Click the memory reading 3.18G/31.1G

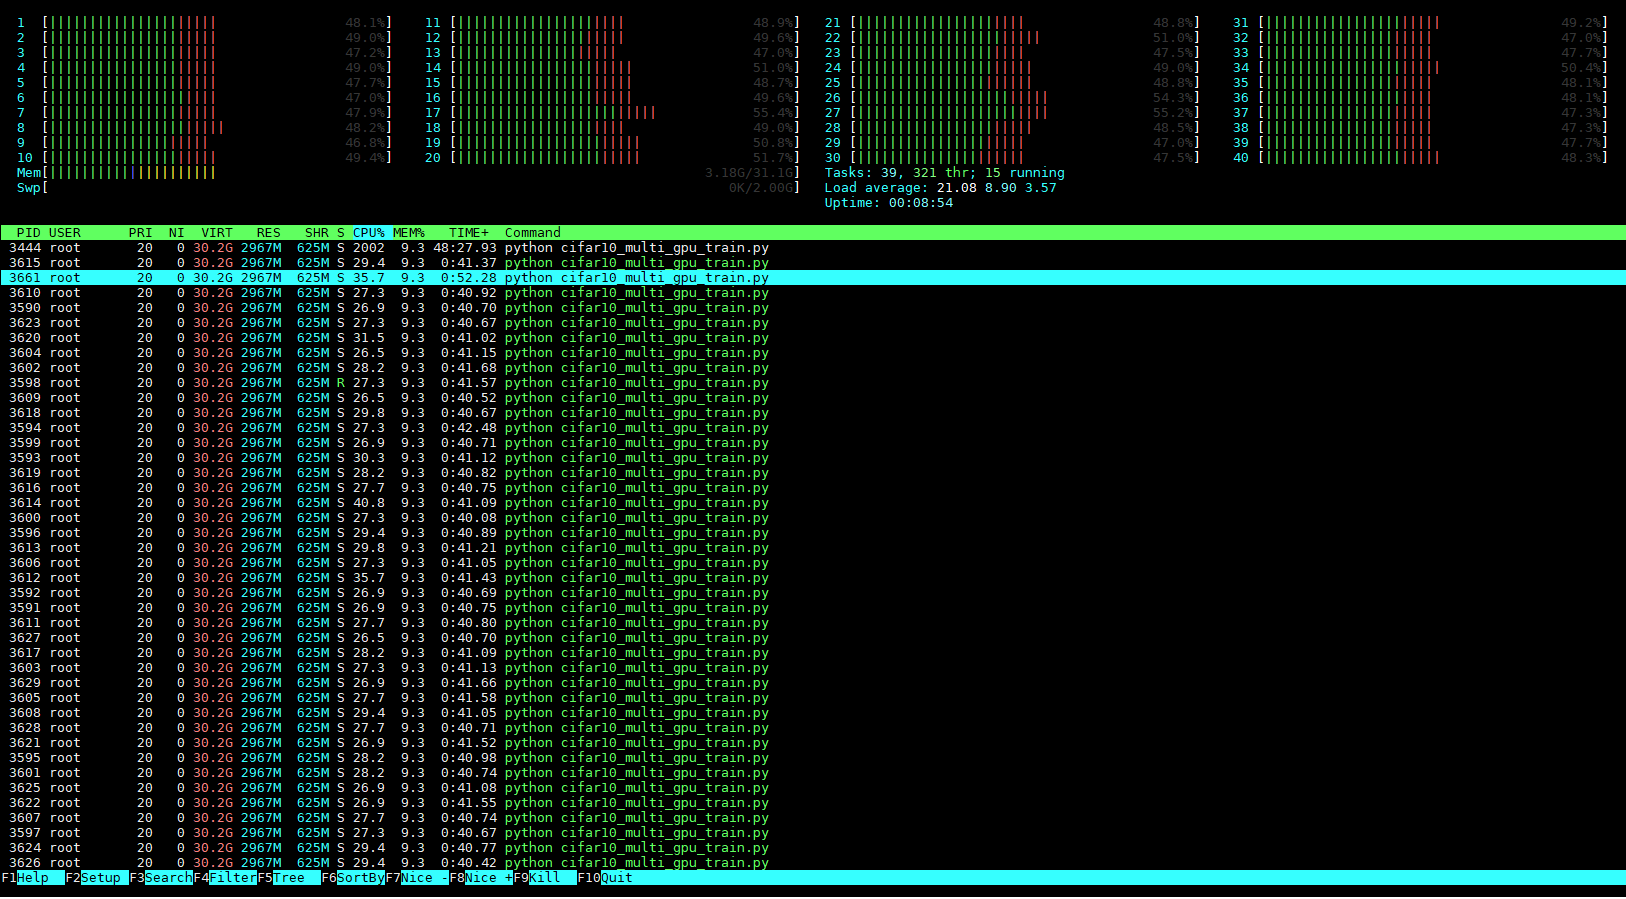coord(749,173)
